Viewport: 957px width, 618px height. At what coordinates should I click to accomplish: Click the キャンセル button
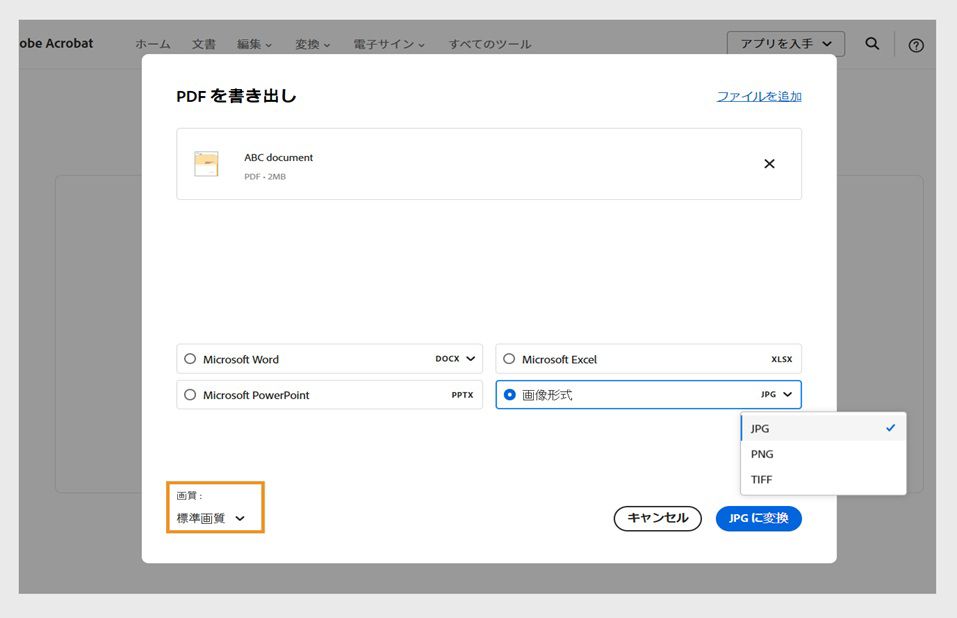[657, 518]
